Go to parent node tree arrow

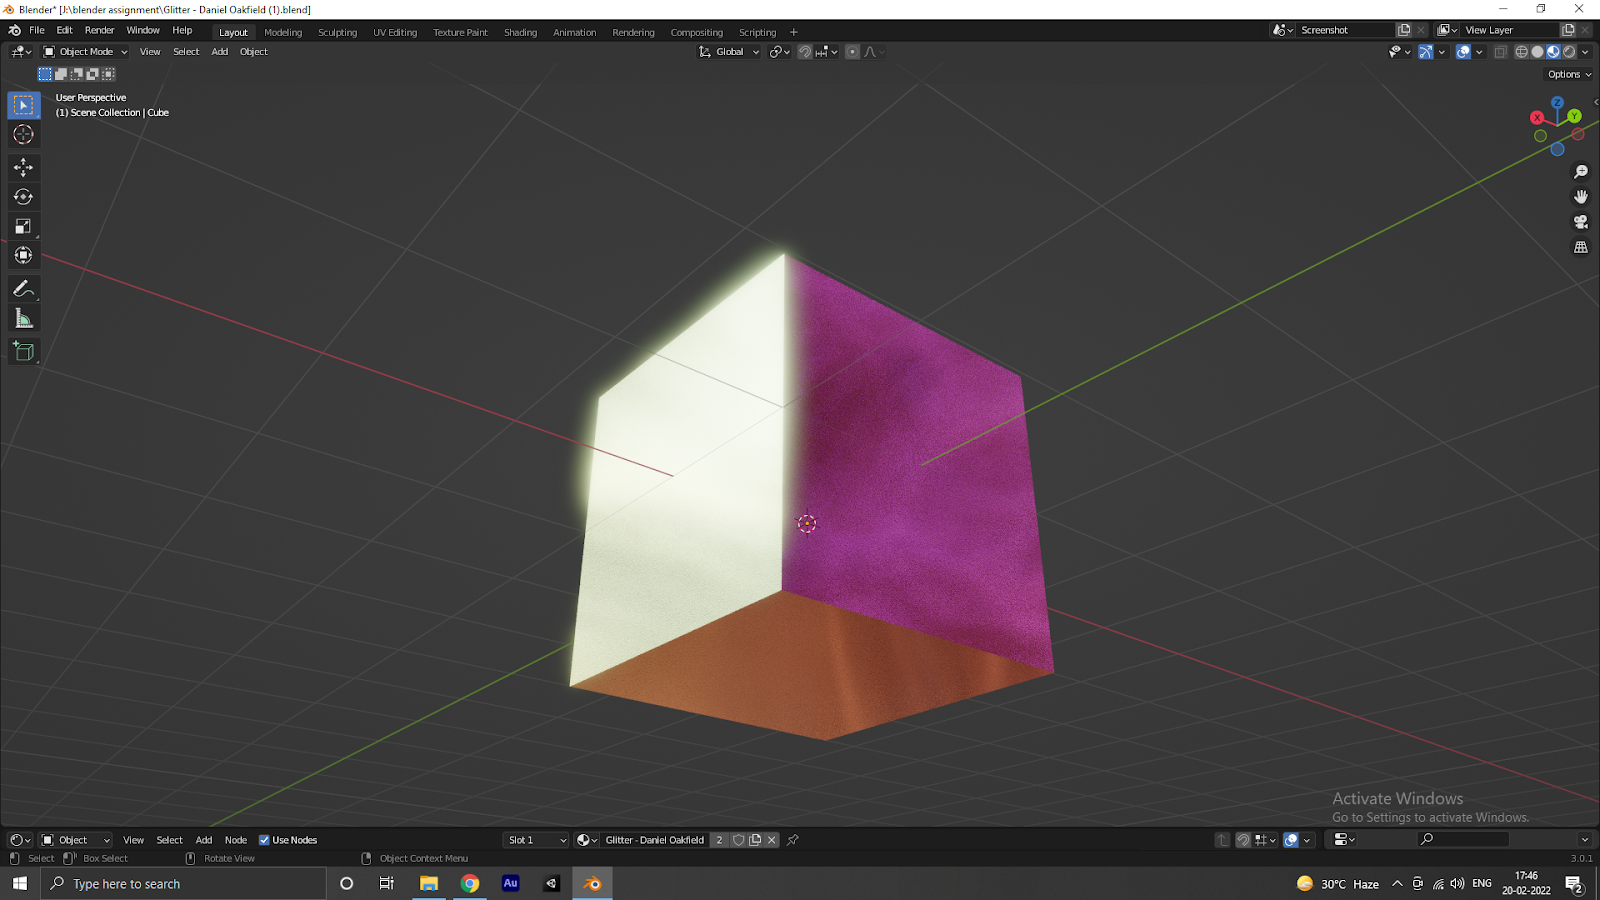[1222, 840]
